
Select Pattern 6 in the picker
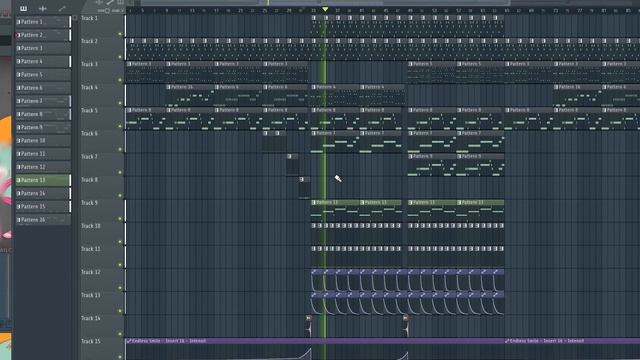(x=43, y=88)
